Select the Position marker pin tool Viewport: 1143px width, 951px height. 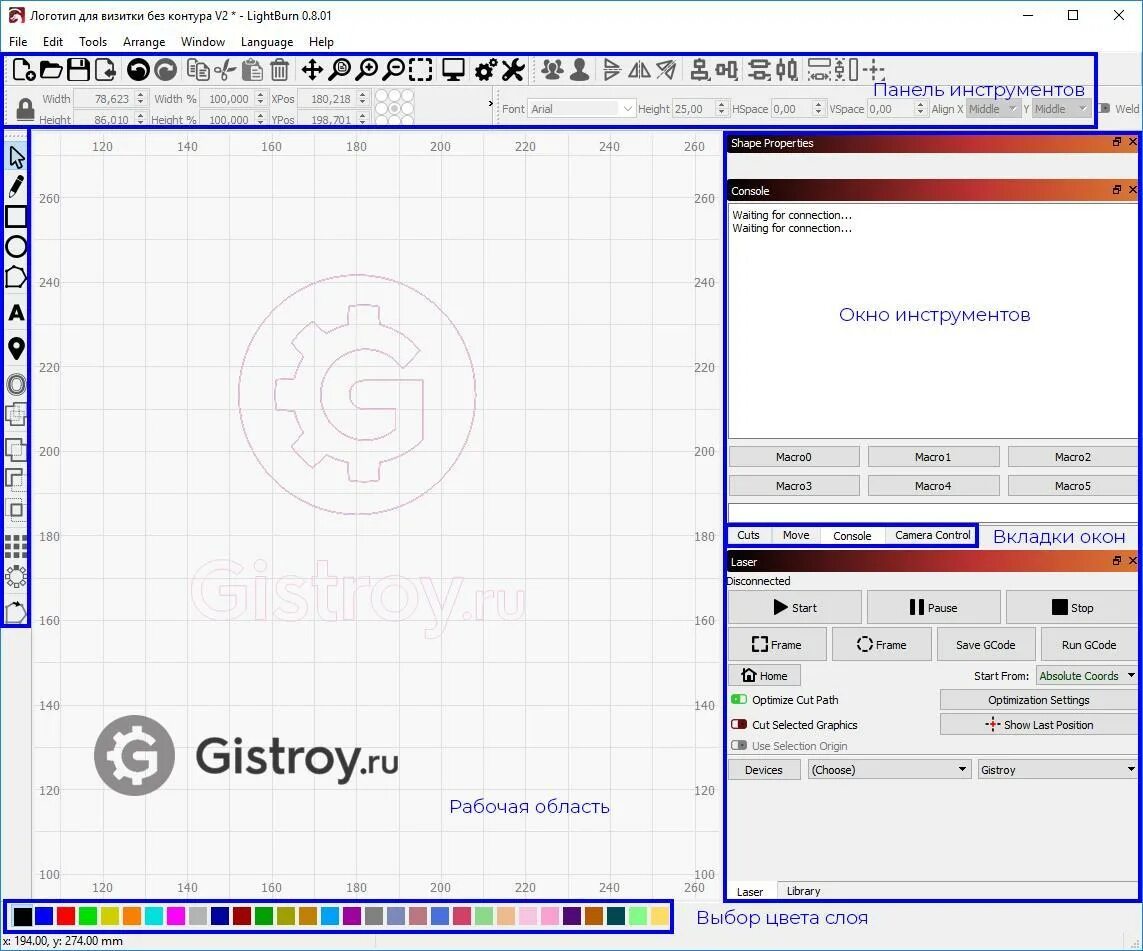(16, 348)
